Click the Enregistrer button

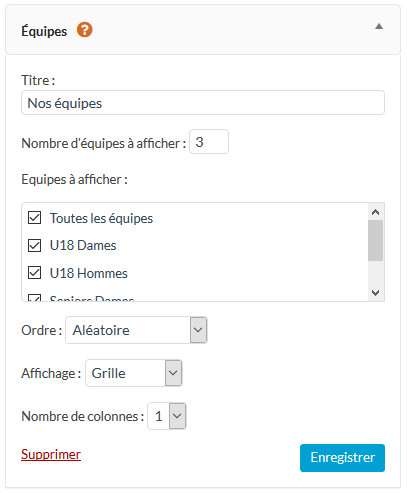click(x=342, y=458)
